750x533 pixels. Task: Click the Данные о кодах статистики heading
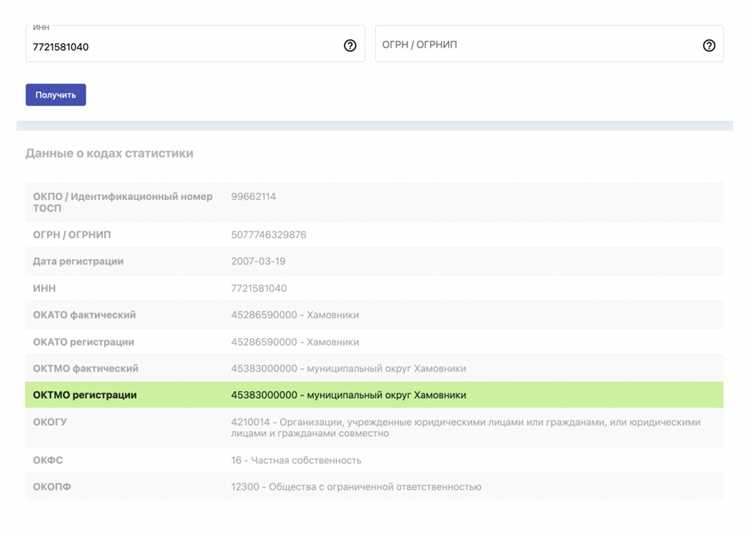[x=109, y=154]
